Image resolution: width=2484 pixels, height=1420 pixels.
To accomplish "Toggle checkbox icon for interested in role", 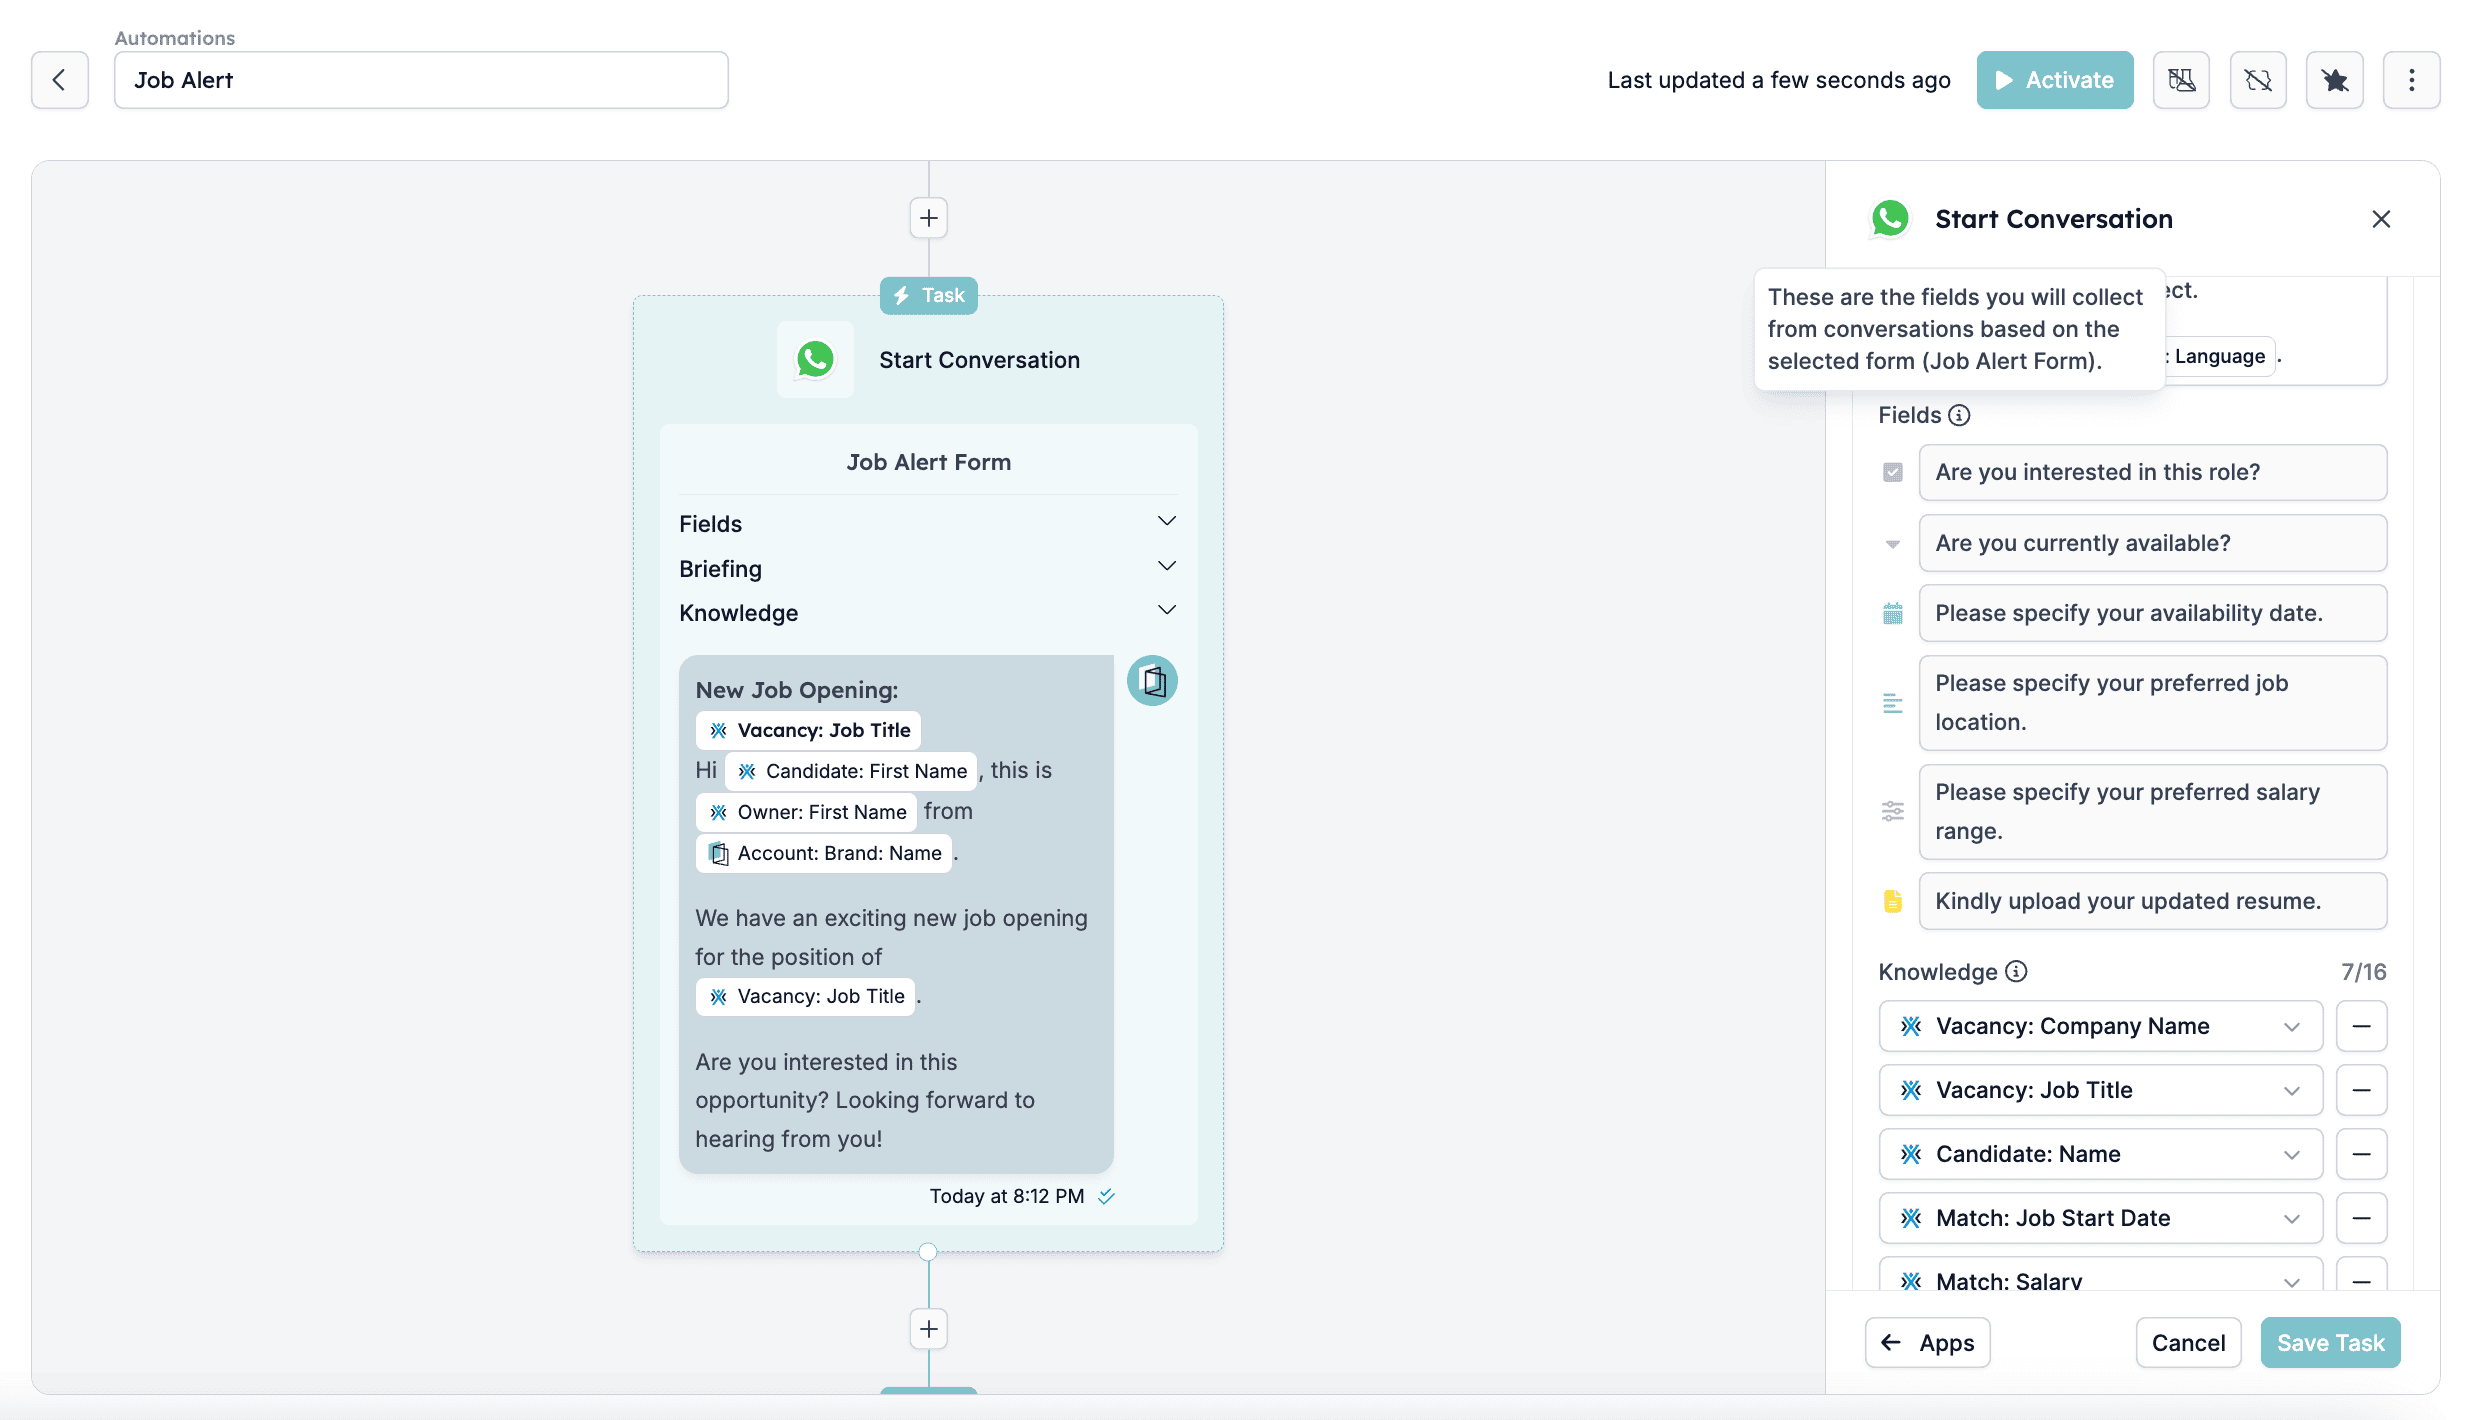I will pyautogui.click(x=1892, y=473).
